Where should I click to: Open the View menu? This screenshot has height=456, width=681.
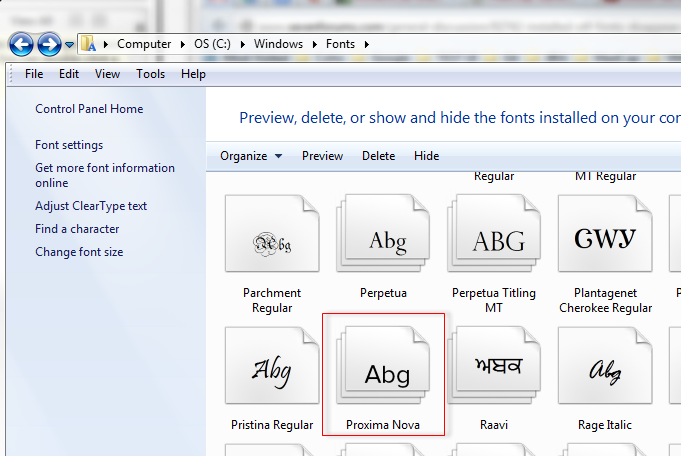click(107, 74)
